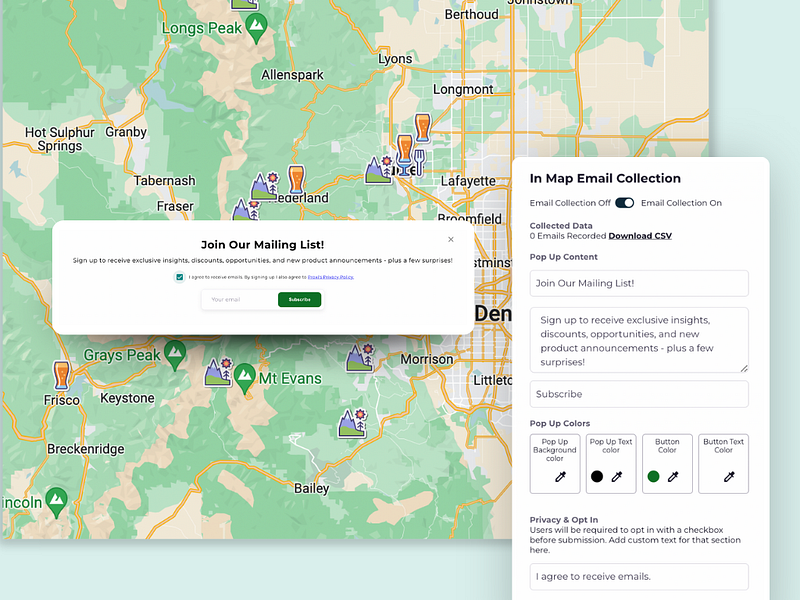Open the Privacy Policy link in popup
The image size is (800, 600).
(331, 277)
